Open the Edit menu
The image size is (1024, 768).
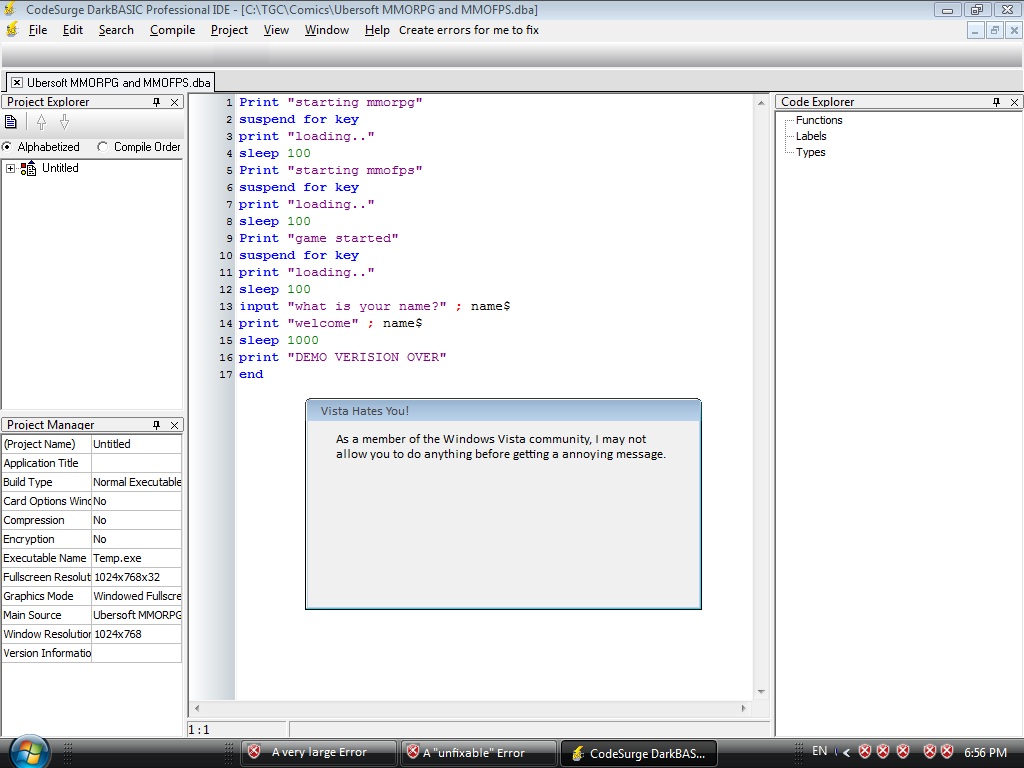[x=72, y=30]
